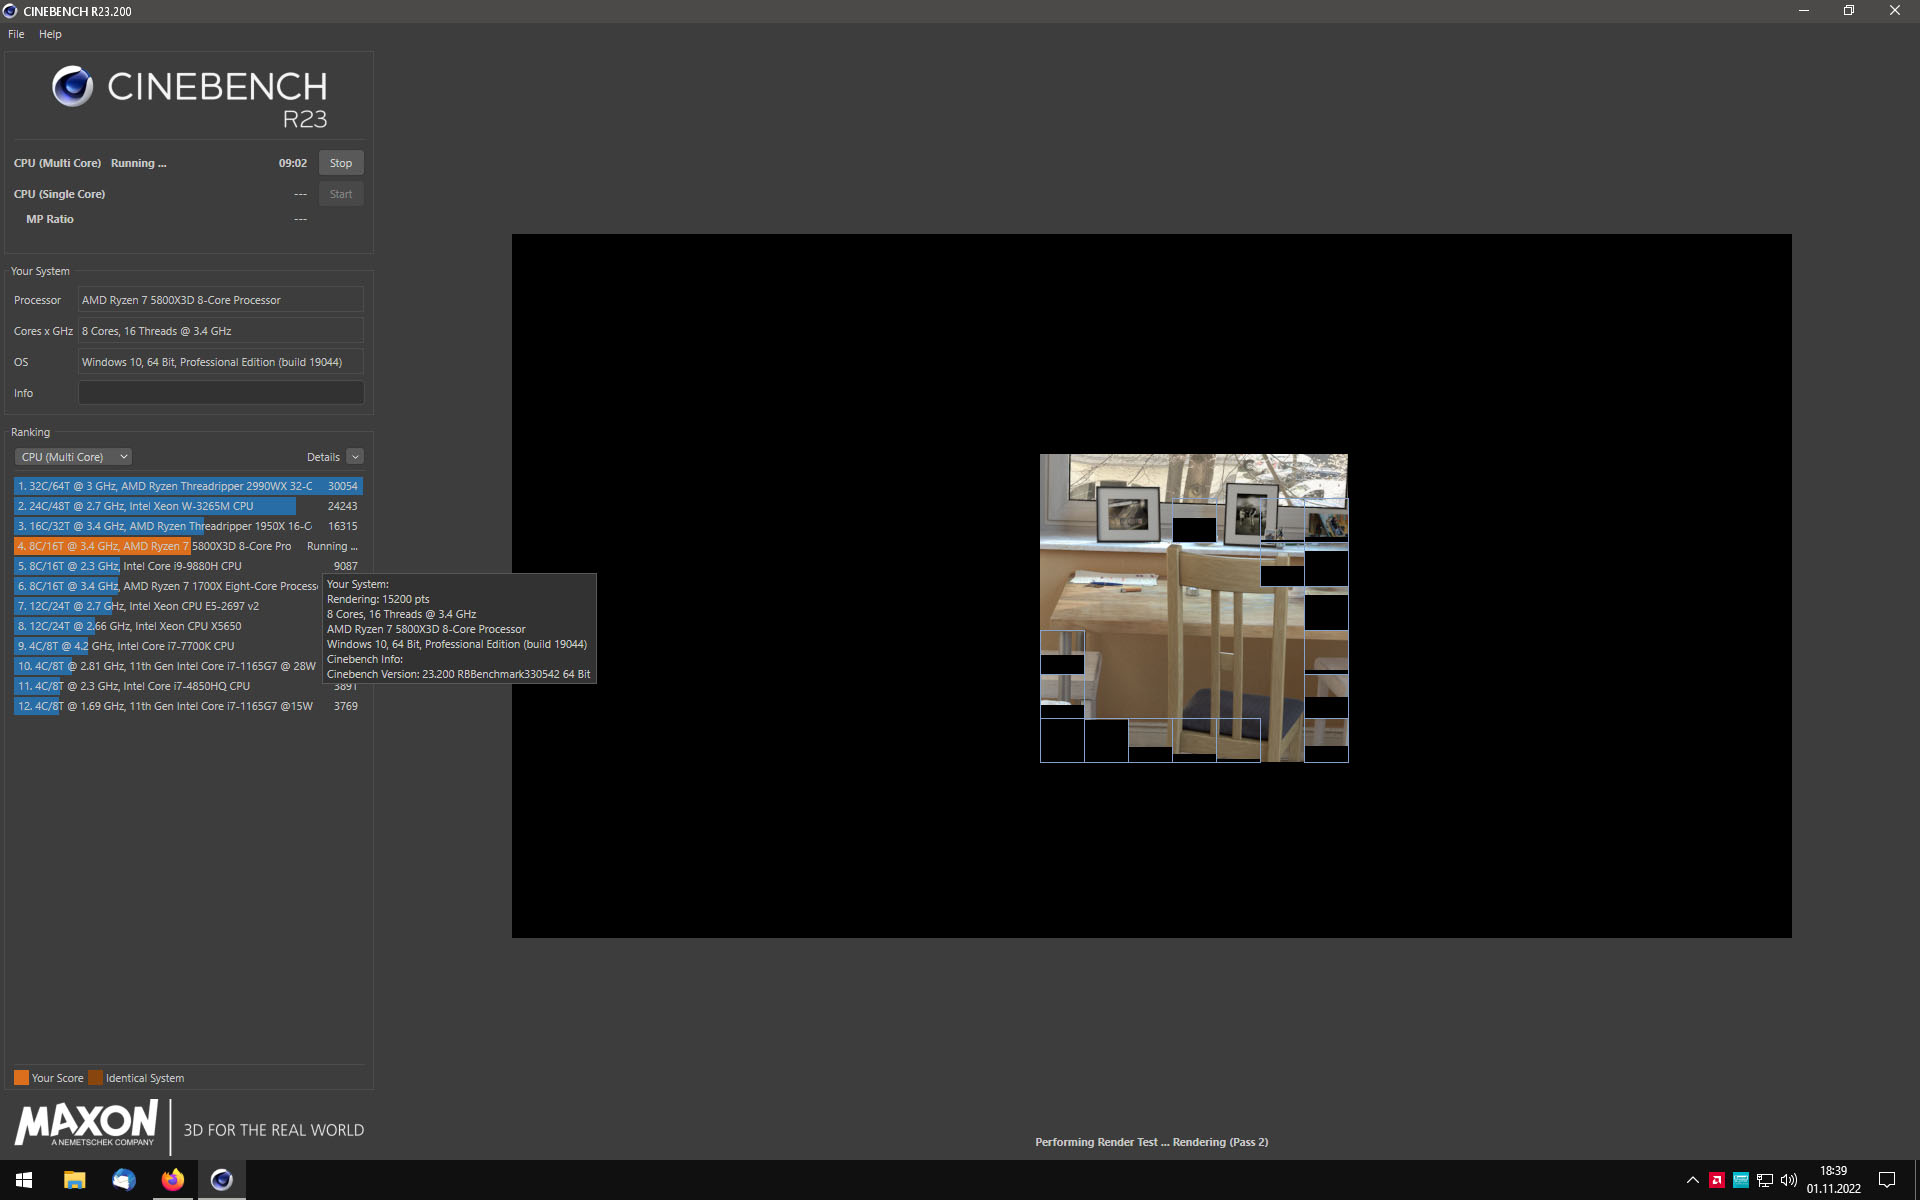The image size is (1920, 1200).
Task: Show hidden system tray icons
Action: pyautogui.click(x=1692, y=1180)
